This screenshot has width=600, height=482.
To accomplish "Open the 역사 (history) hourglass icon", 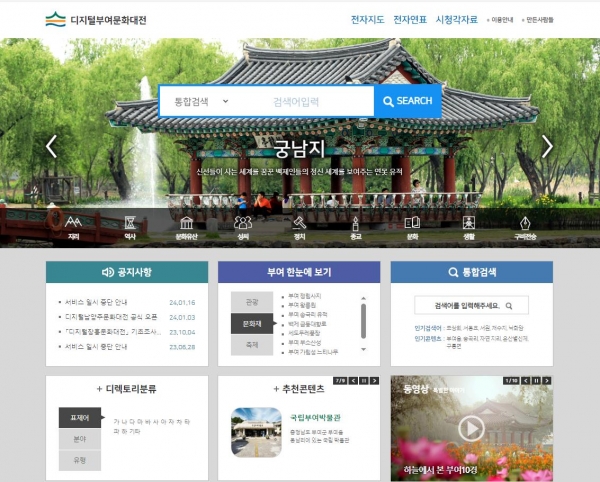I will tap(130, 225).
